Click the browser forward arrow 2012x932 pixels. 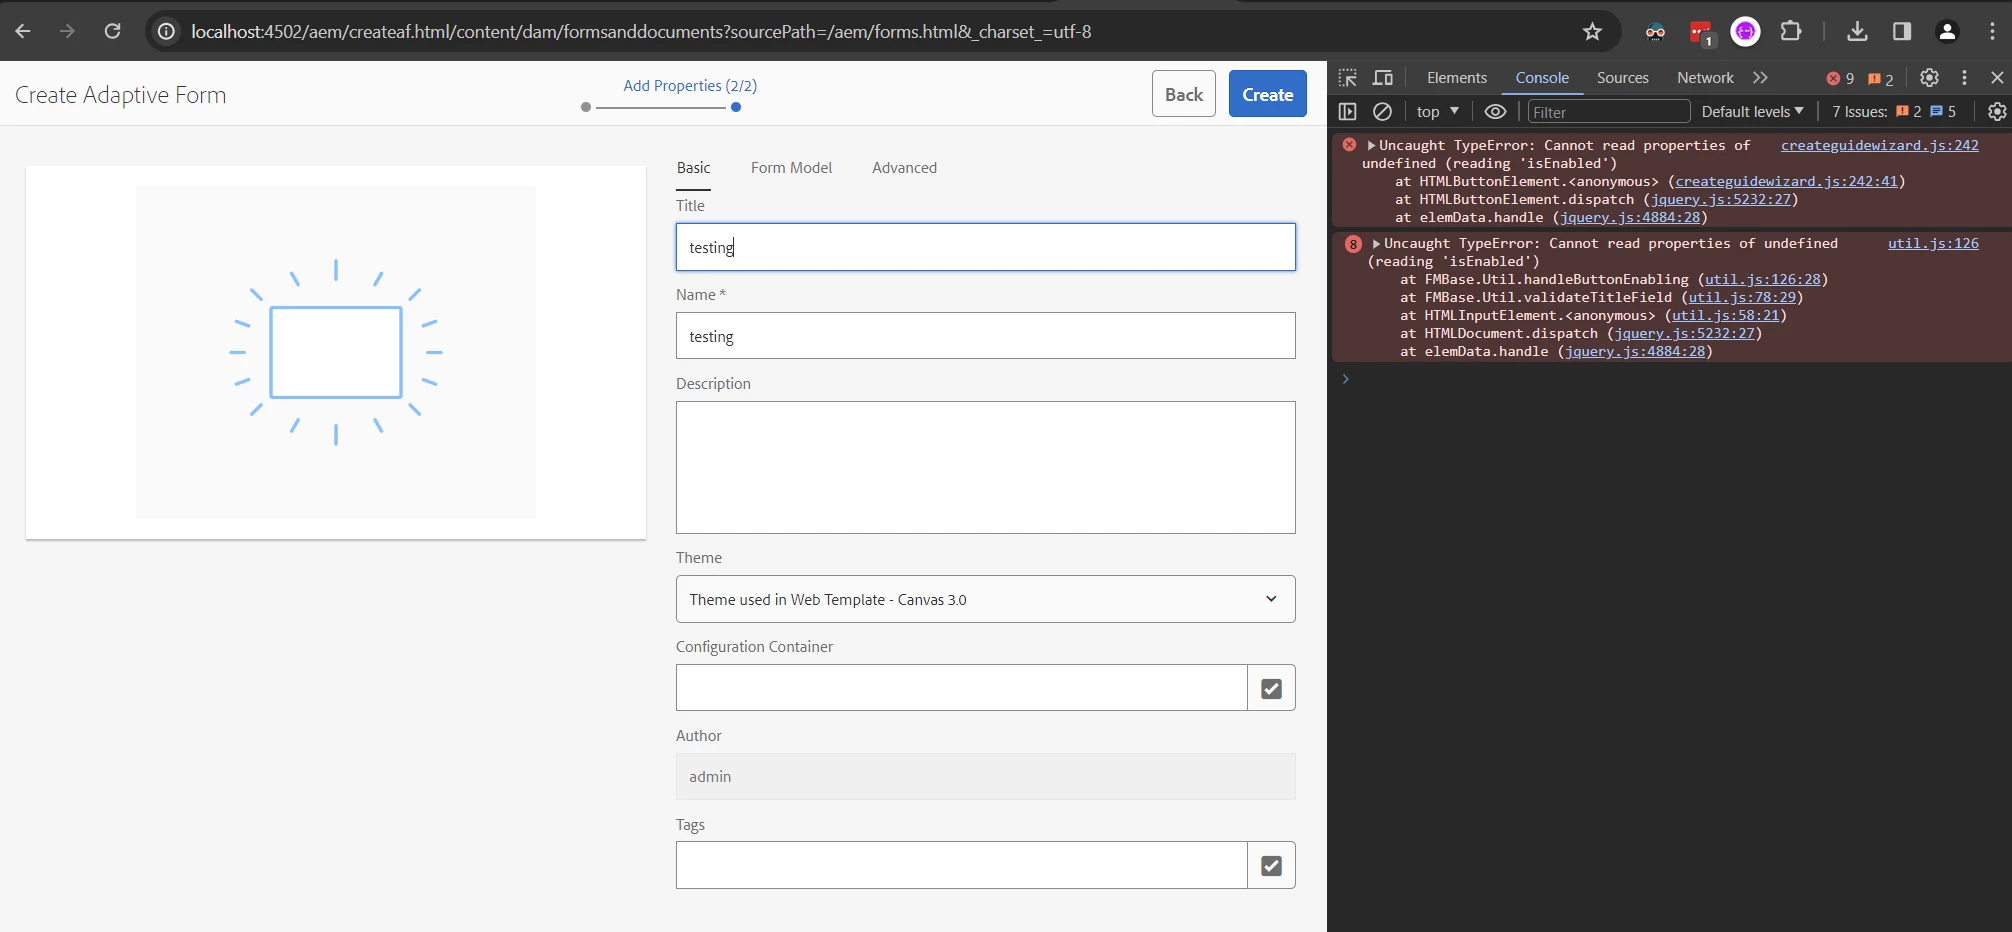click(67, 31)
